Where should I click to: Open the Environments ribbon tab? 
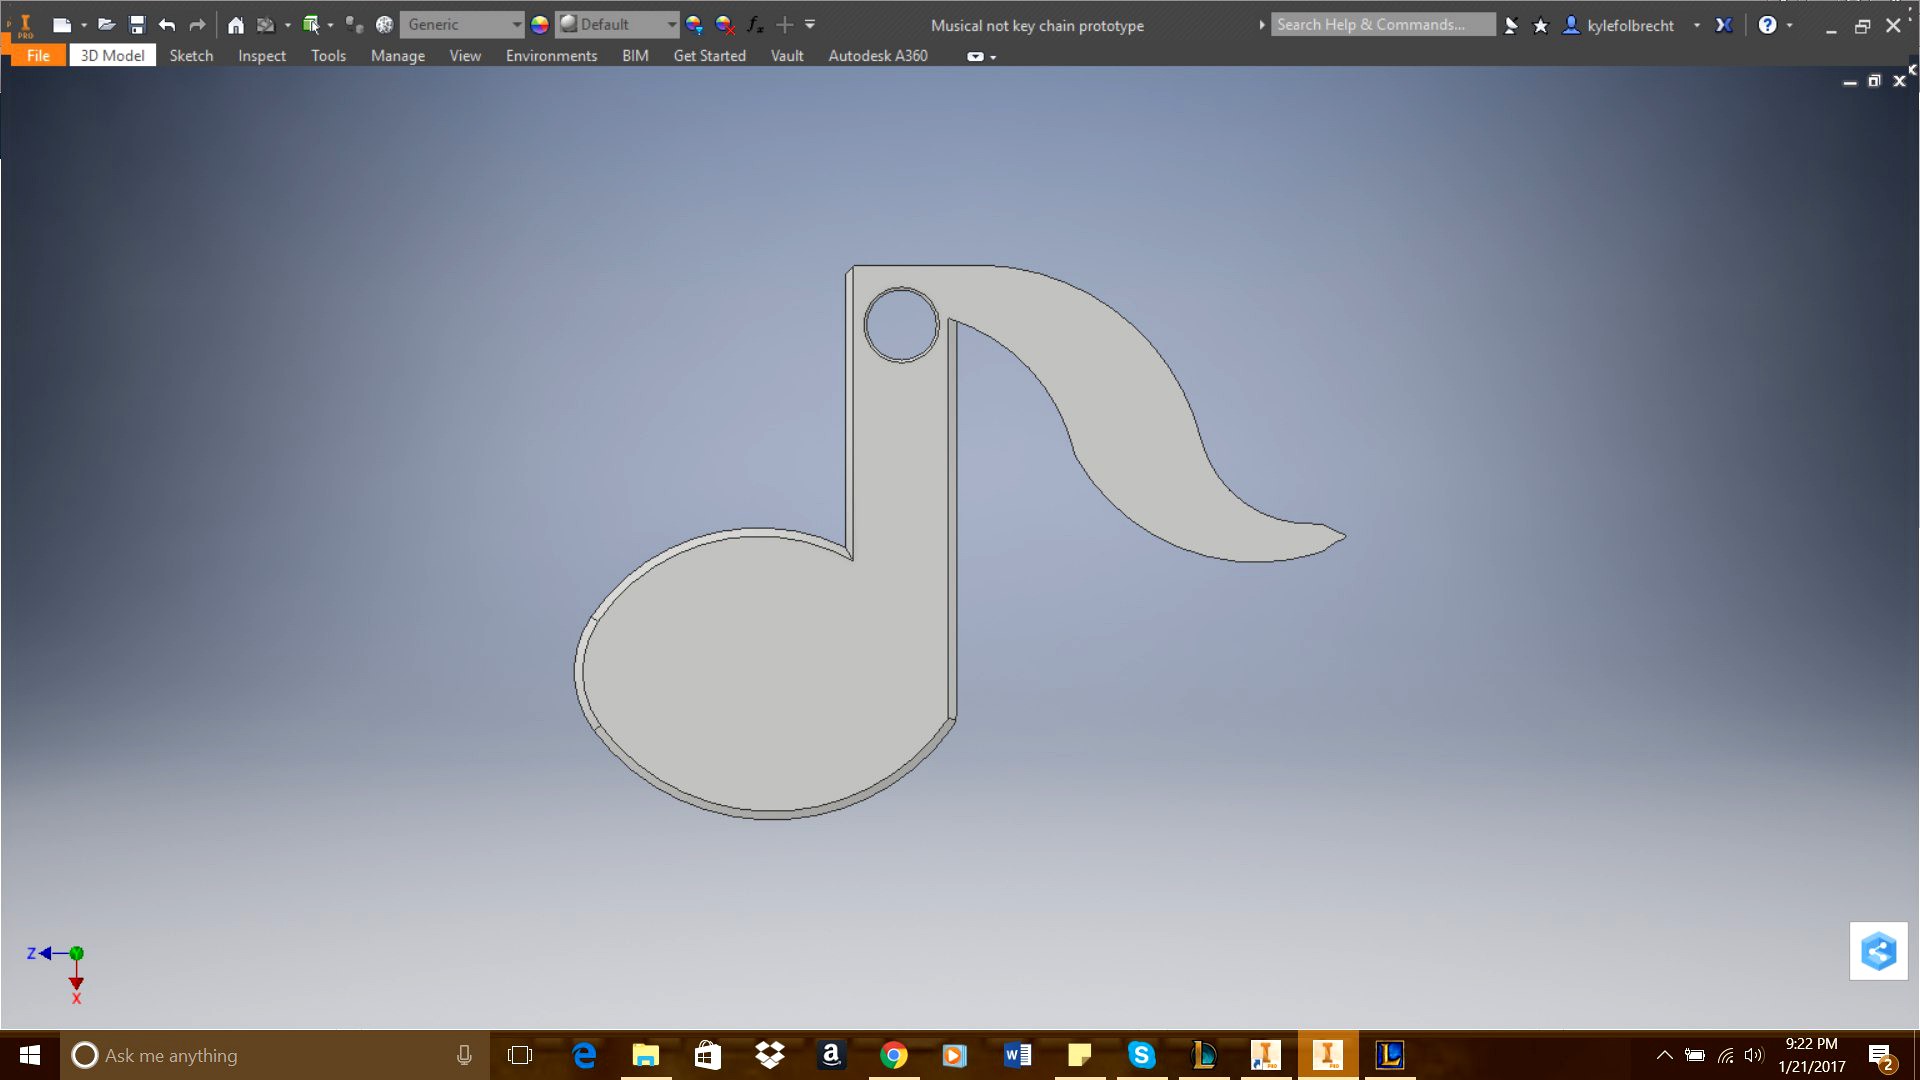551,55
